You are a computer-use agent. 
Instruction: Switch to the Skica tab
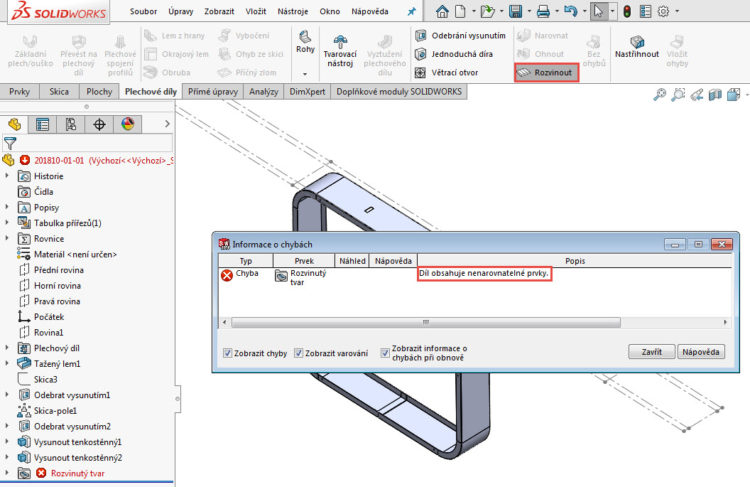pos(59,91)
